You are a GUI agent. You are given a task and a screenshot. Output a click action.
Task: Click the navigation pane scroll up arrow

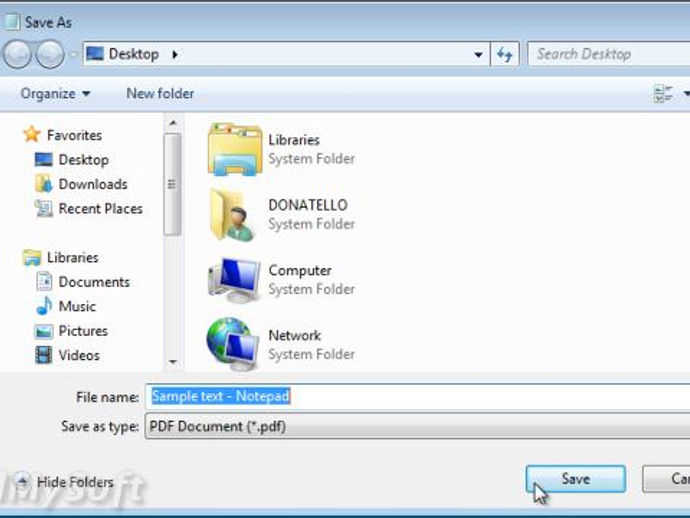coord(172,123)
